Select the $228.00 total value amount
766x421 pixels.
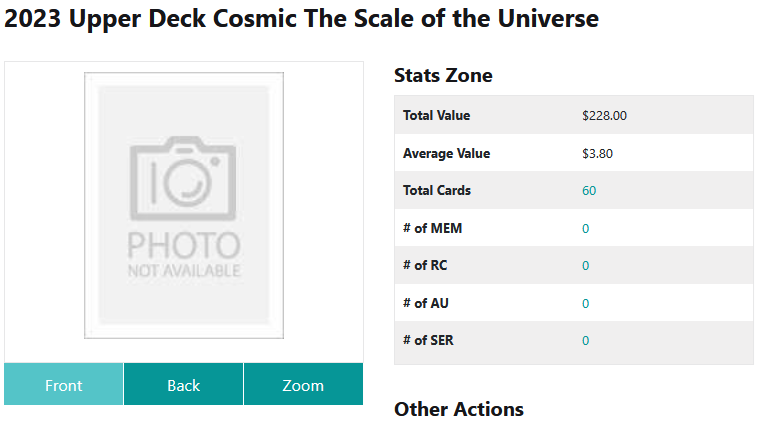[x=604, y=116]
